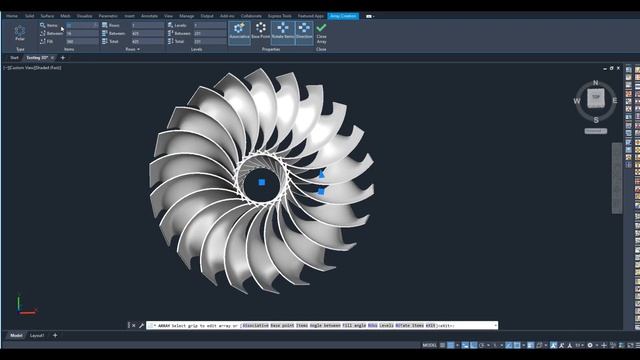Toggle MODEL space button in status bar
Screen dimensions: 640x360
[x=429, y=345]
